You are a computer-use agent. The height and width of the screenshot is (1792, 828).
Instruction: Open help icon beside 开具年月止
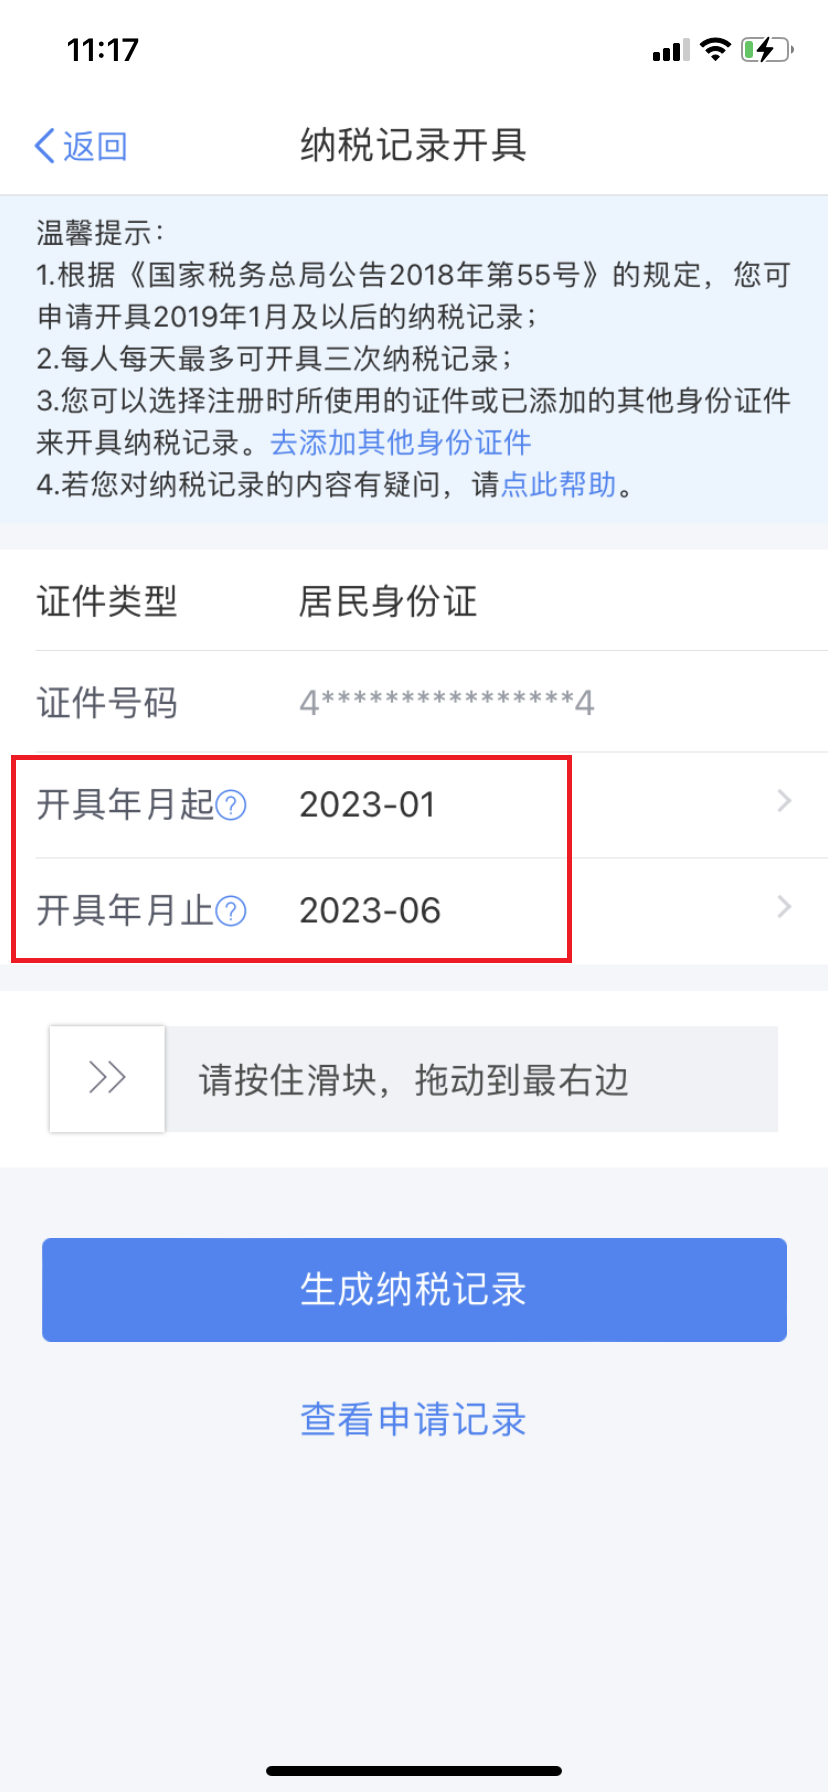tap(231, 911)
